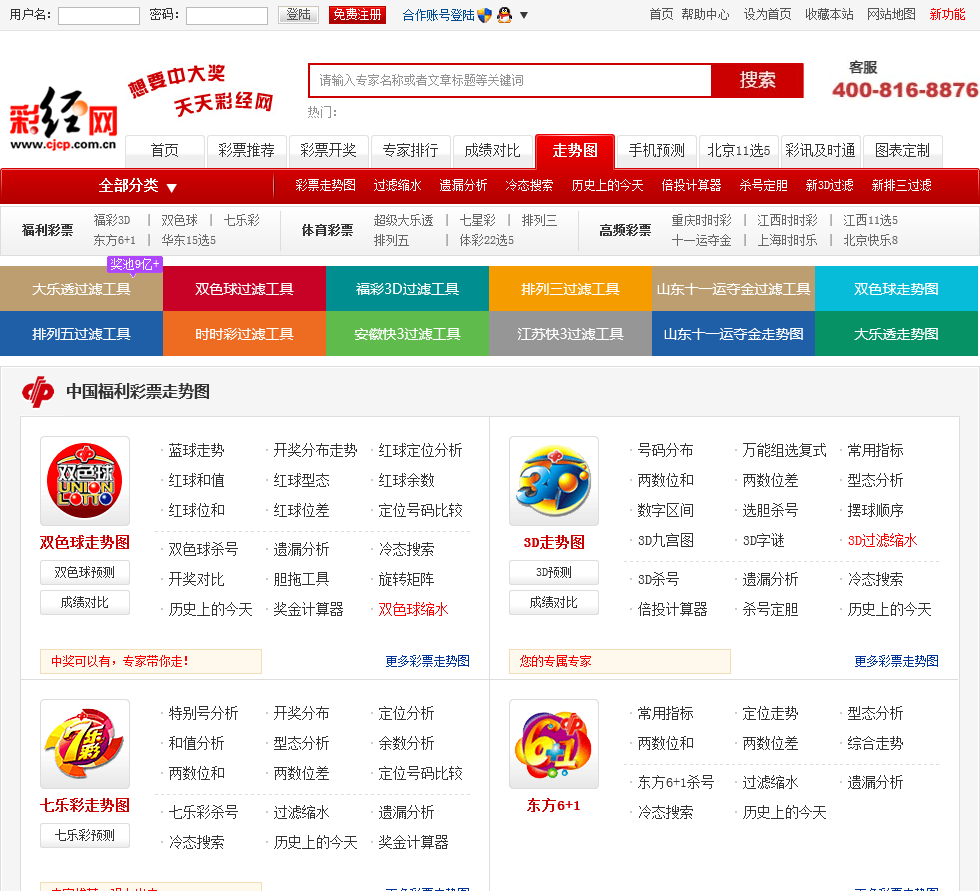Open the cyan 双色球走势图 tile

click(x=896, y=289)
